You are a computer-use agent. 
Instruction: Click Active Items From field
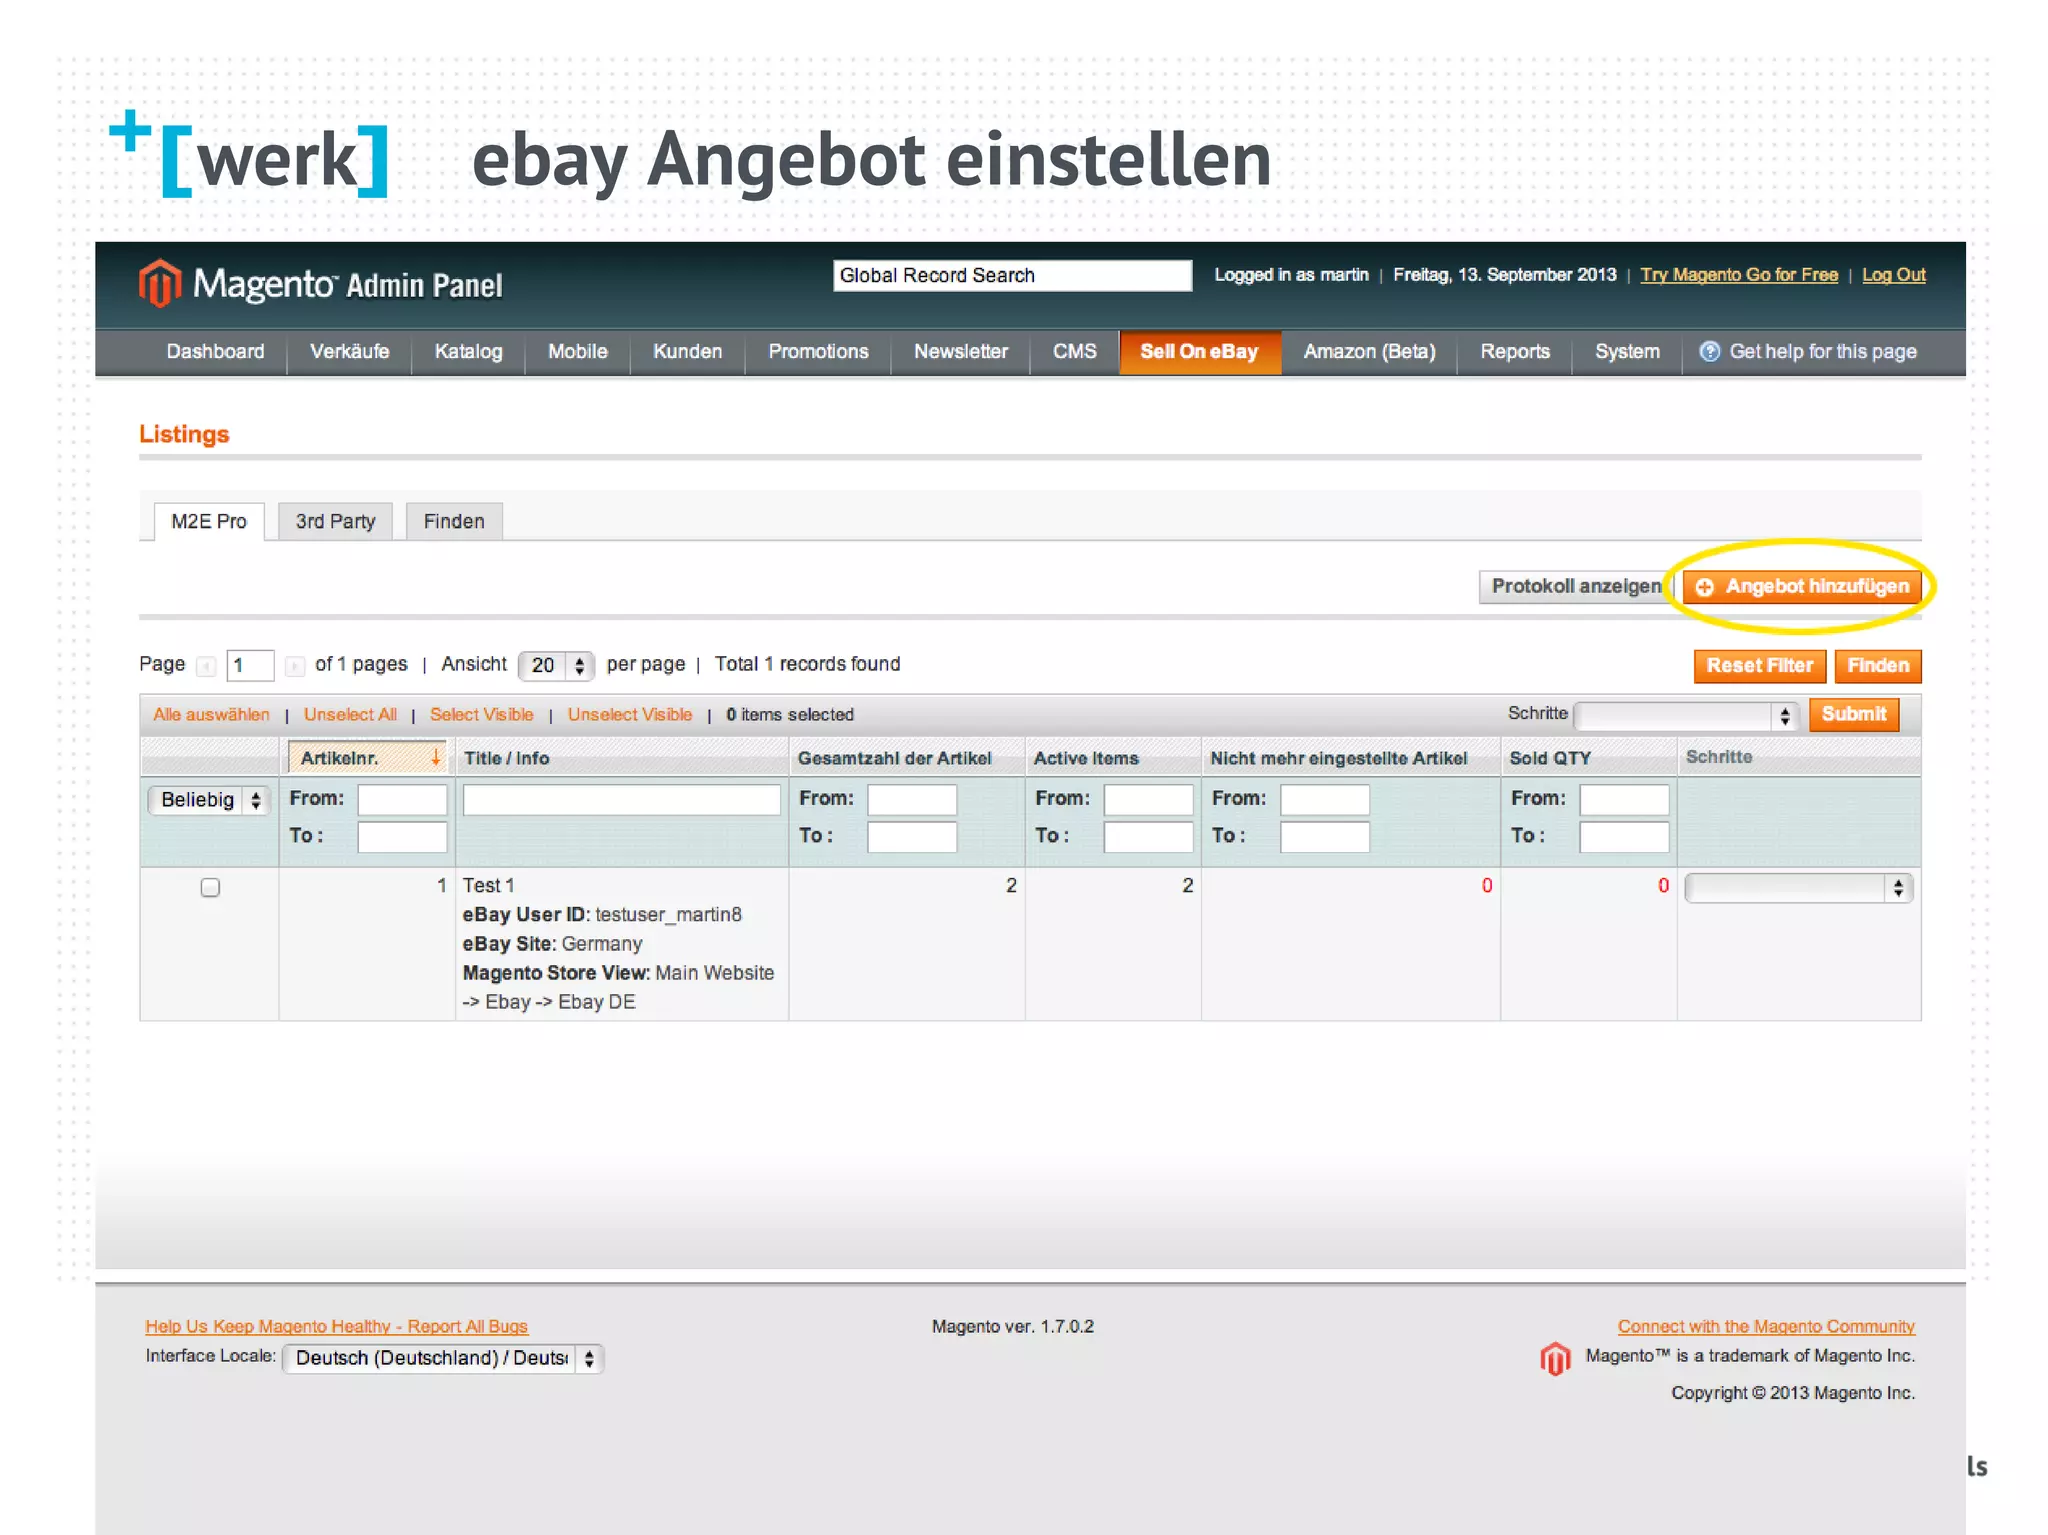click(1148, 800)
